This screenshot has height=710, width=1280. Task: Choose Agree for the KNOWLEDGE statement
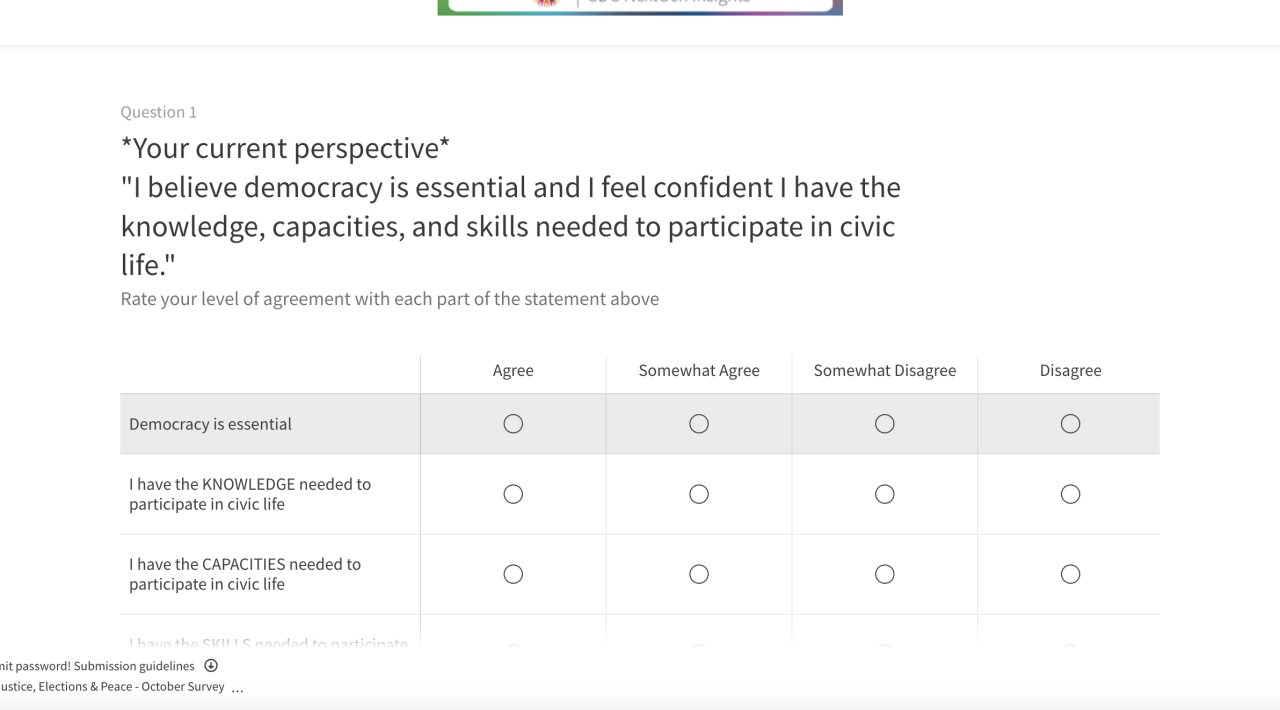513,494
